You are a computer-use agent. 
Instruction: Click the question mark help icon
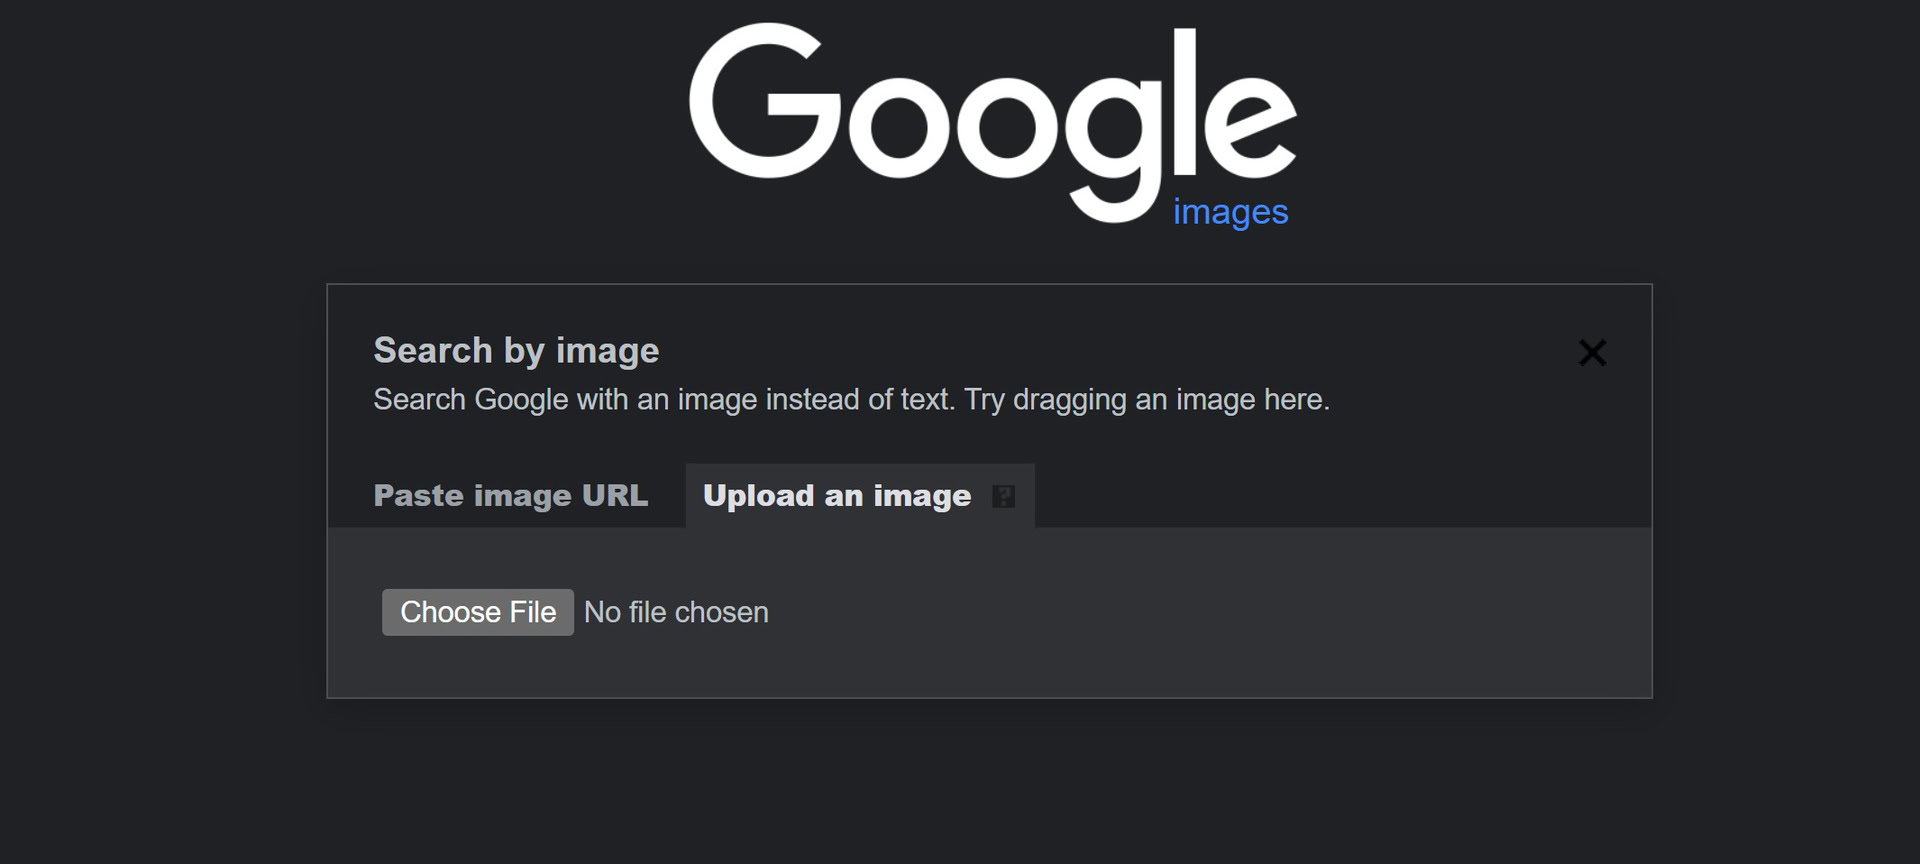click(x=1003, y=496)
